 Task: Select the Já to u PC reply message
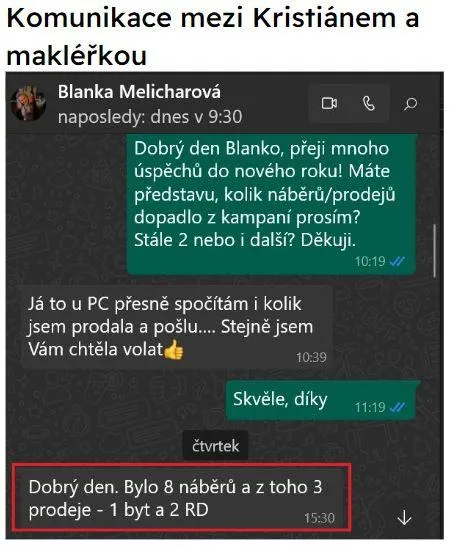click(177, 327)
